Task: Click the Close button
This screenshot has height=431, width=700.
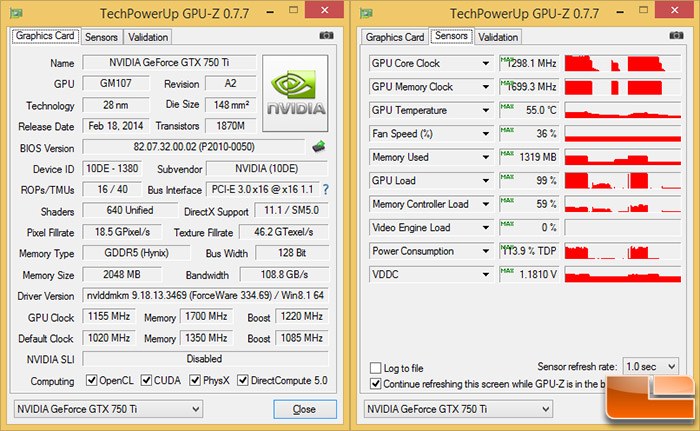Action: 304,409
